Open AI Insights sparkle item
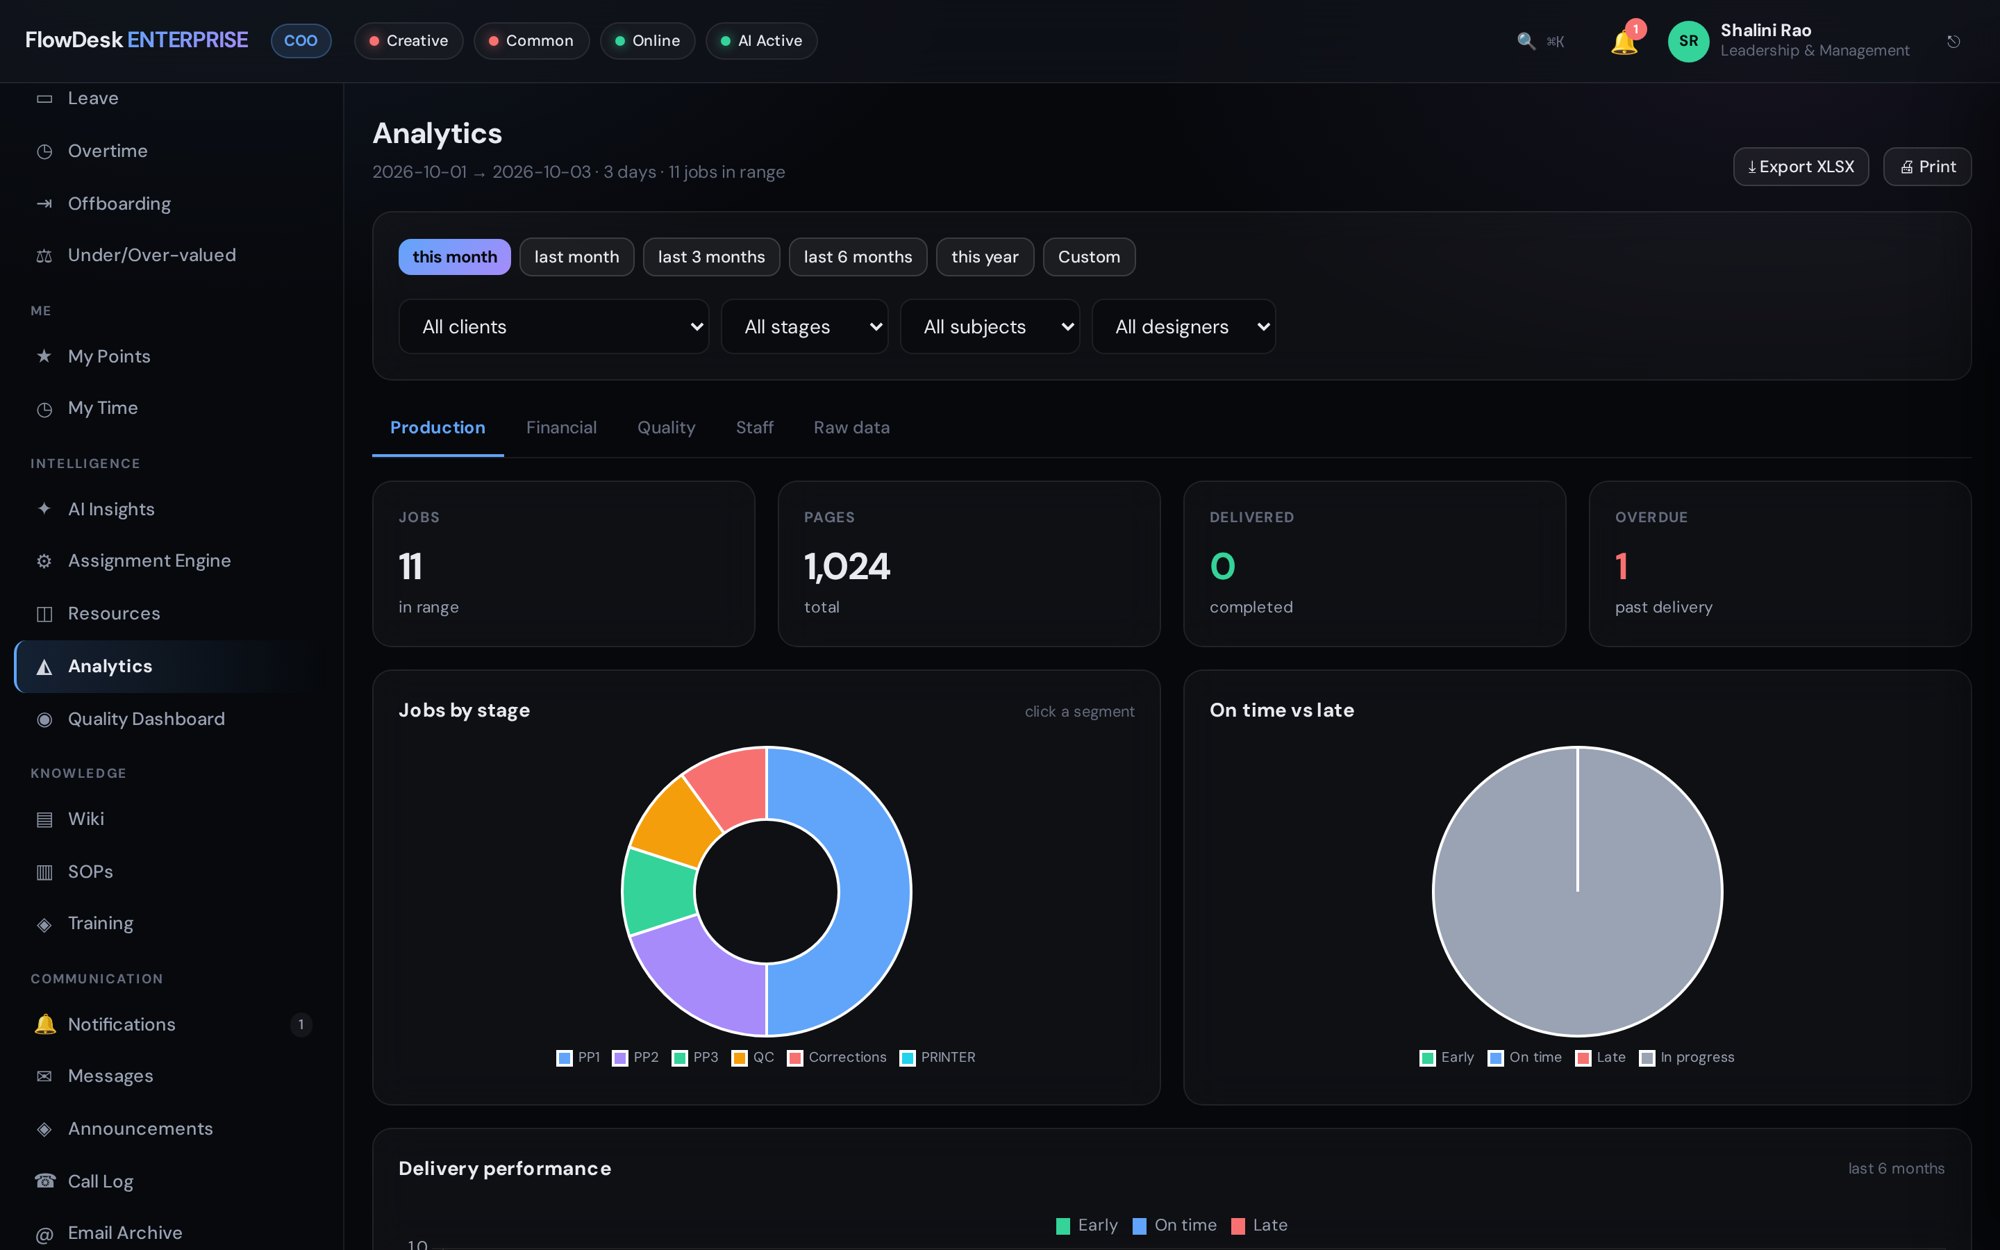Viewport: 2000px width, 1250px height. tap(172, 509)
